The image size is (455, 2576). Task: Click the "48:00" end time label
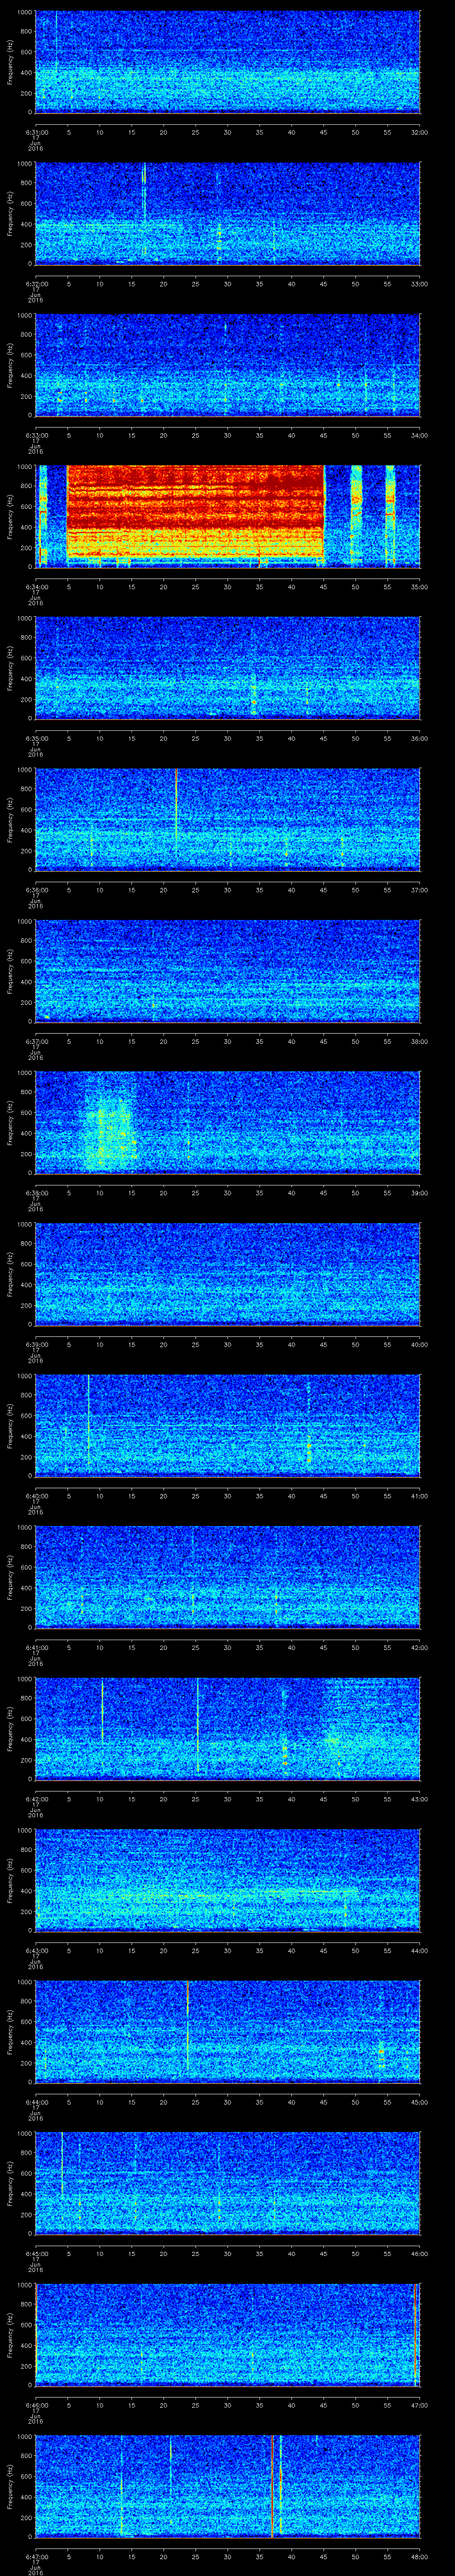coord(419,2558)
